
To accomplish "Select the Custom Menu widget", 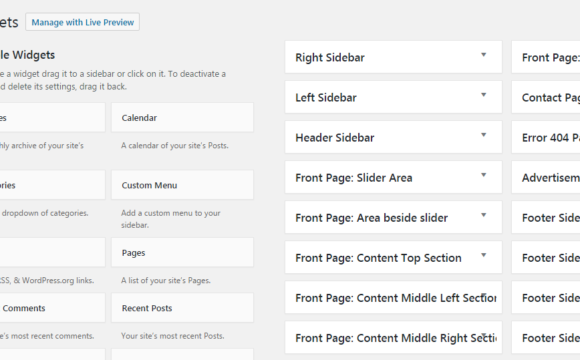I will point(182,185).
